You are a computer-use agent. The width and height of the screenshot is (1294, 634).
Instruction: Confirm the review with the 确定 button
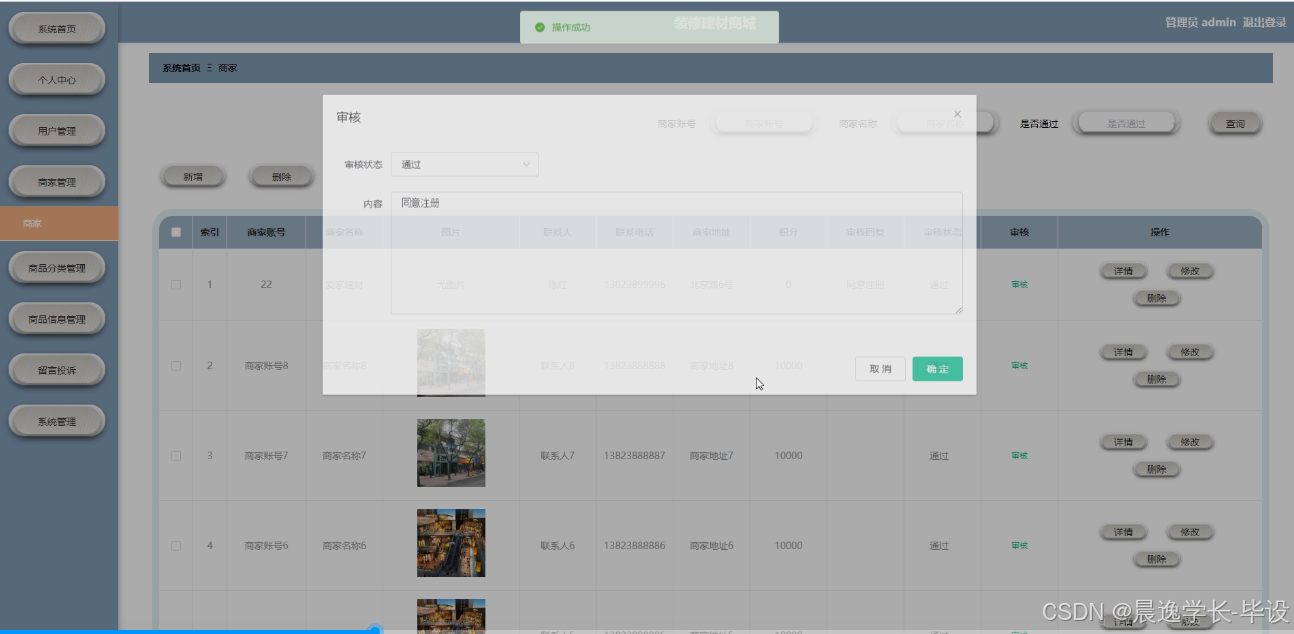click(937, 369)
